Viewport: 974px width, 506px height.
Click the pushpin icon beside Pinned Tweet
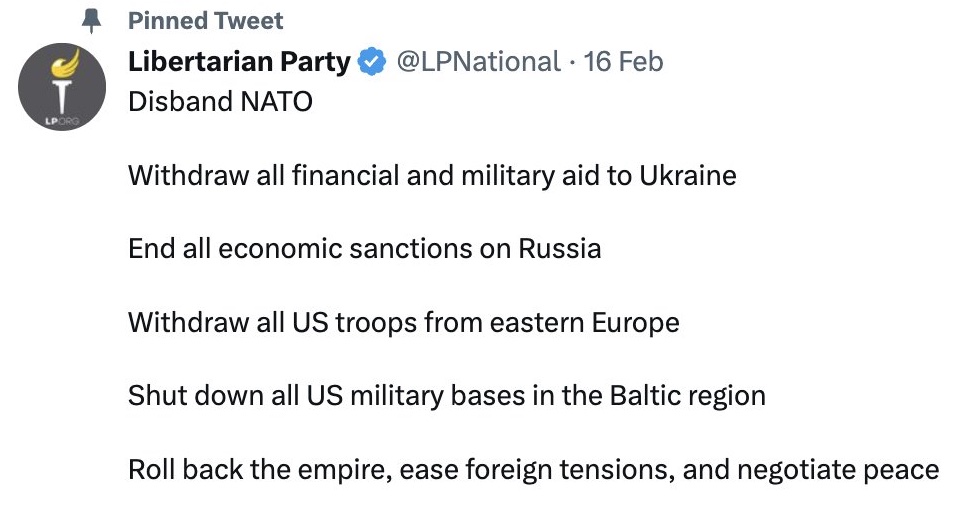[91, 21]
